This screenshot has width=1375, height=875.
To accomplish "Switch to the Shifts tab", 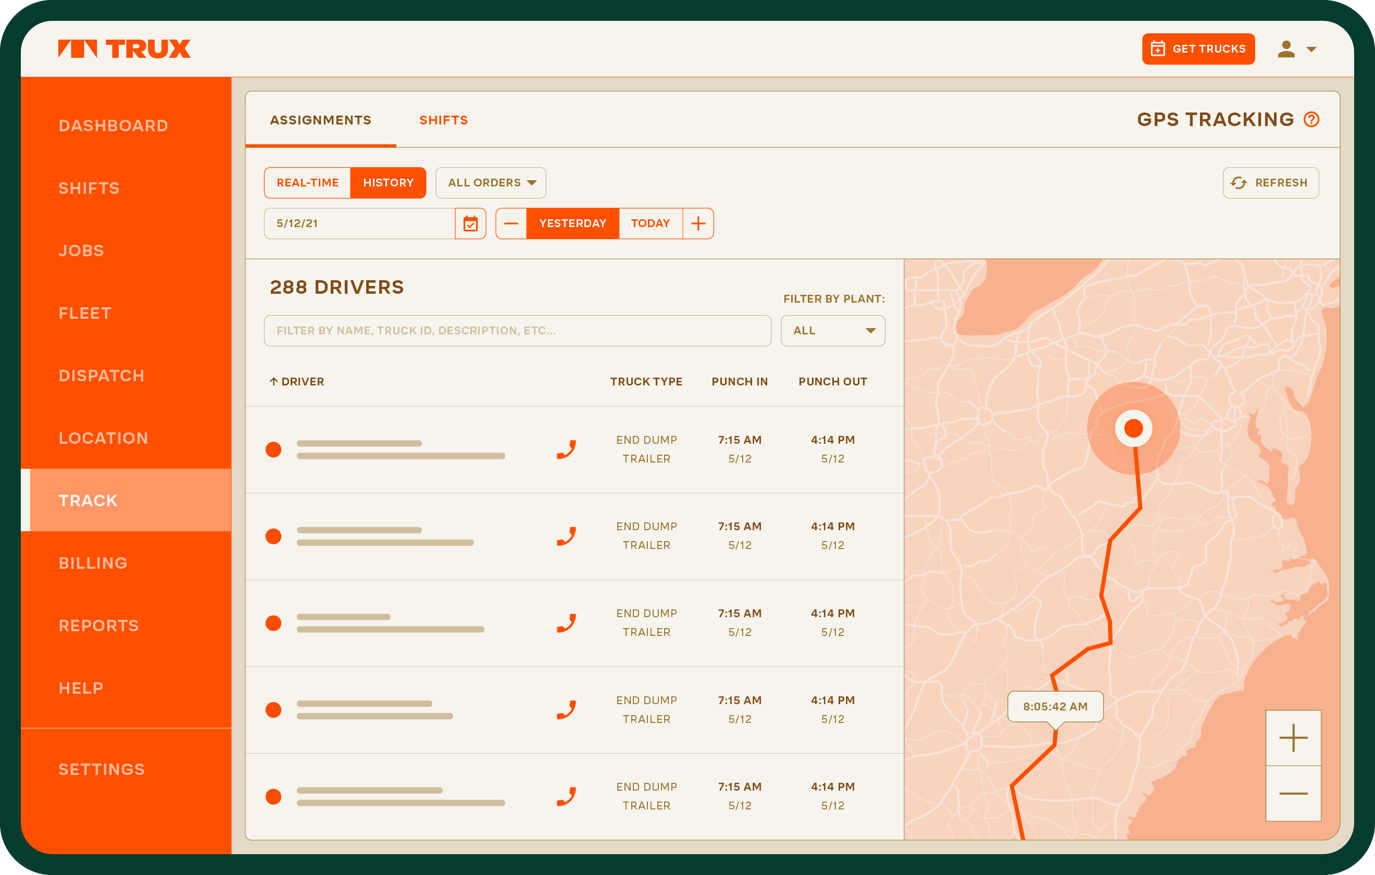I will 443,119.
